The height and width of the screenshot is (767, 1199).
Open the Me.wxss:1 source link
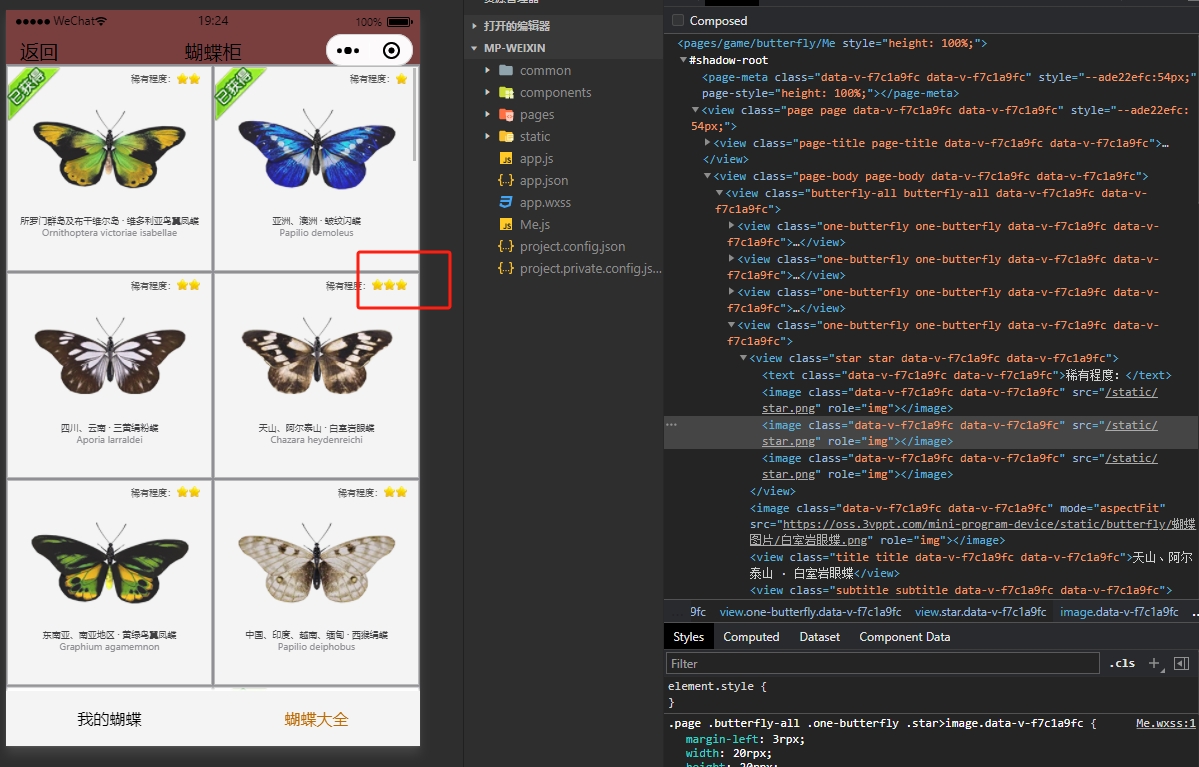click(1165, 723)
